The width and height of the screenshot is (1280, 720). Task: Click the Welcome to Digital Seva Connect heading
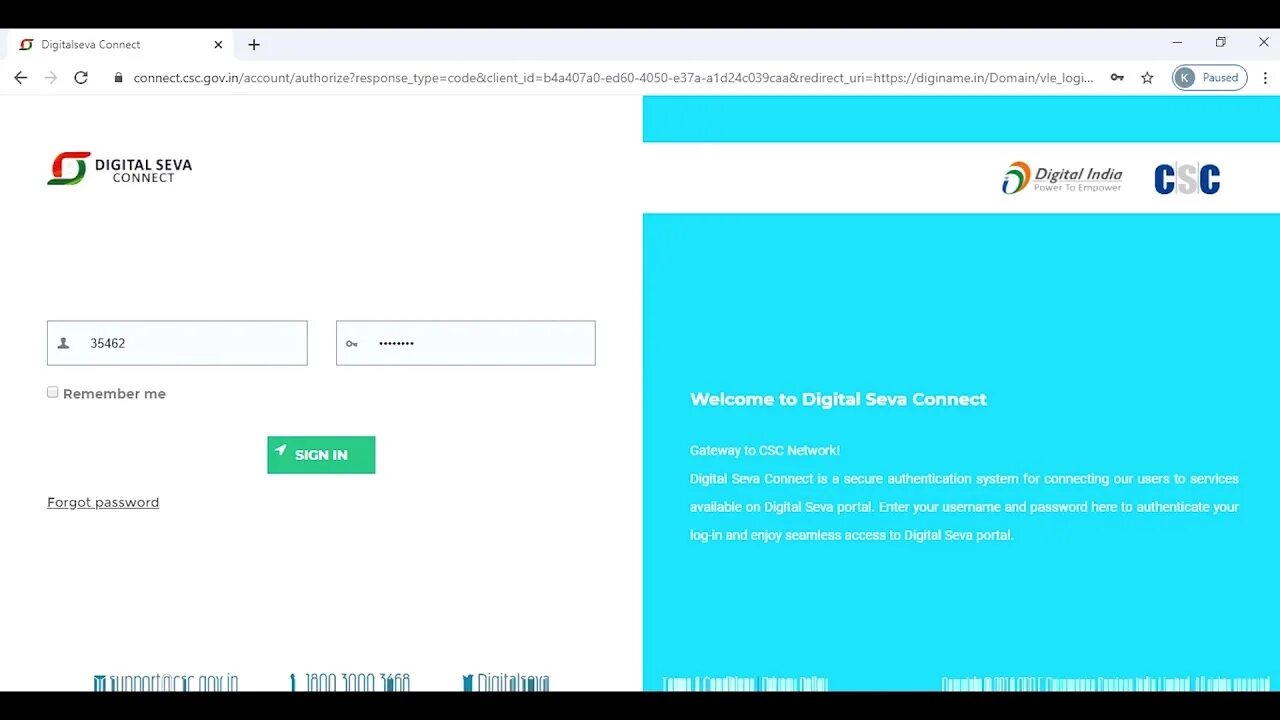click(838, 399)
